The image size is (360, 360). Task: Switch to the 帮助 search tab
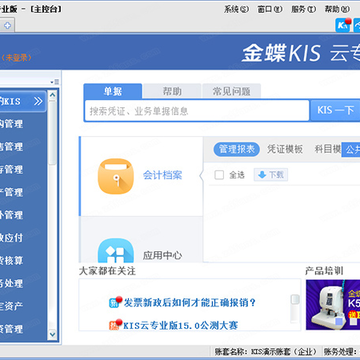(x=172, y=91)
